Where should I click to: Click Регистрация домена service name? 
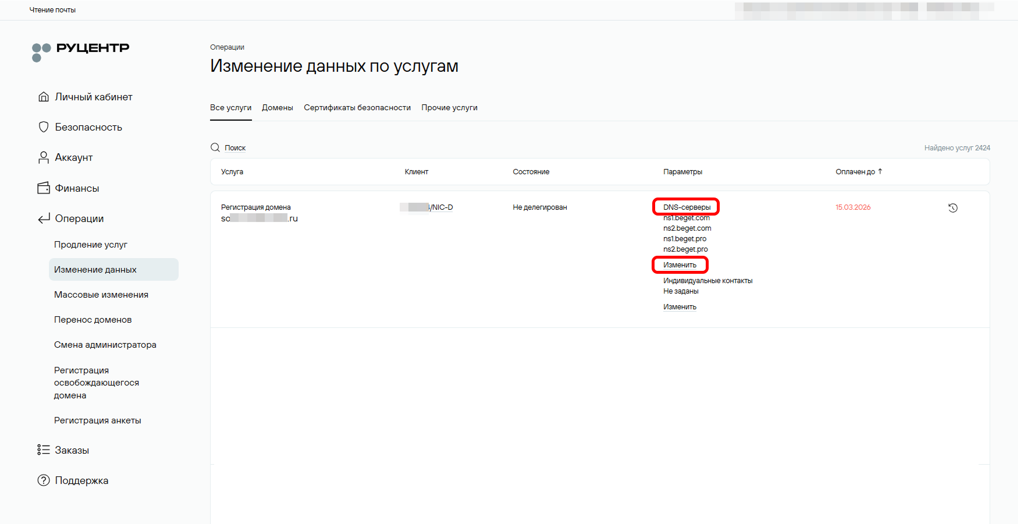coord(256,207)
